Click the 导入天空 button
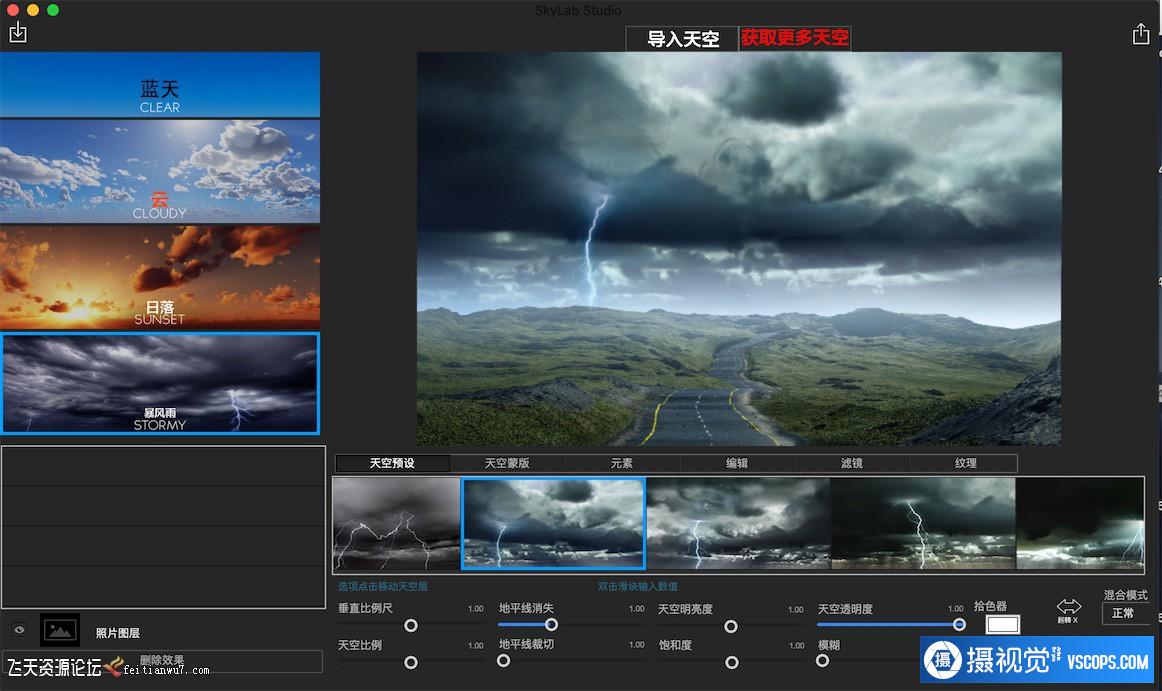Screen dimensions: 1162x691 (683, 39)
